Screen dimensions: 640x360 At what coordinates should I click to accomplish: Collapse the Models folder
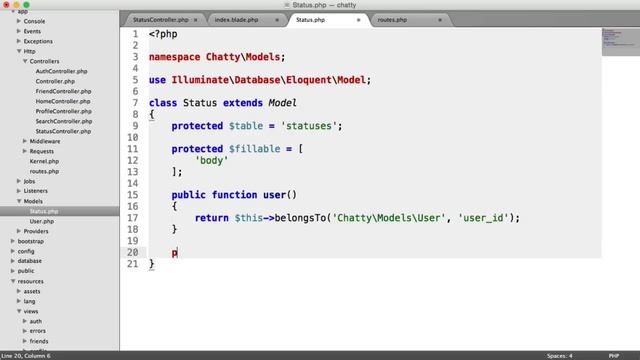coord(19,201)
